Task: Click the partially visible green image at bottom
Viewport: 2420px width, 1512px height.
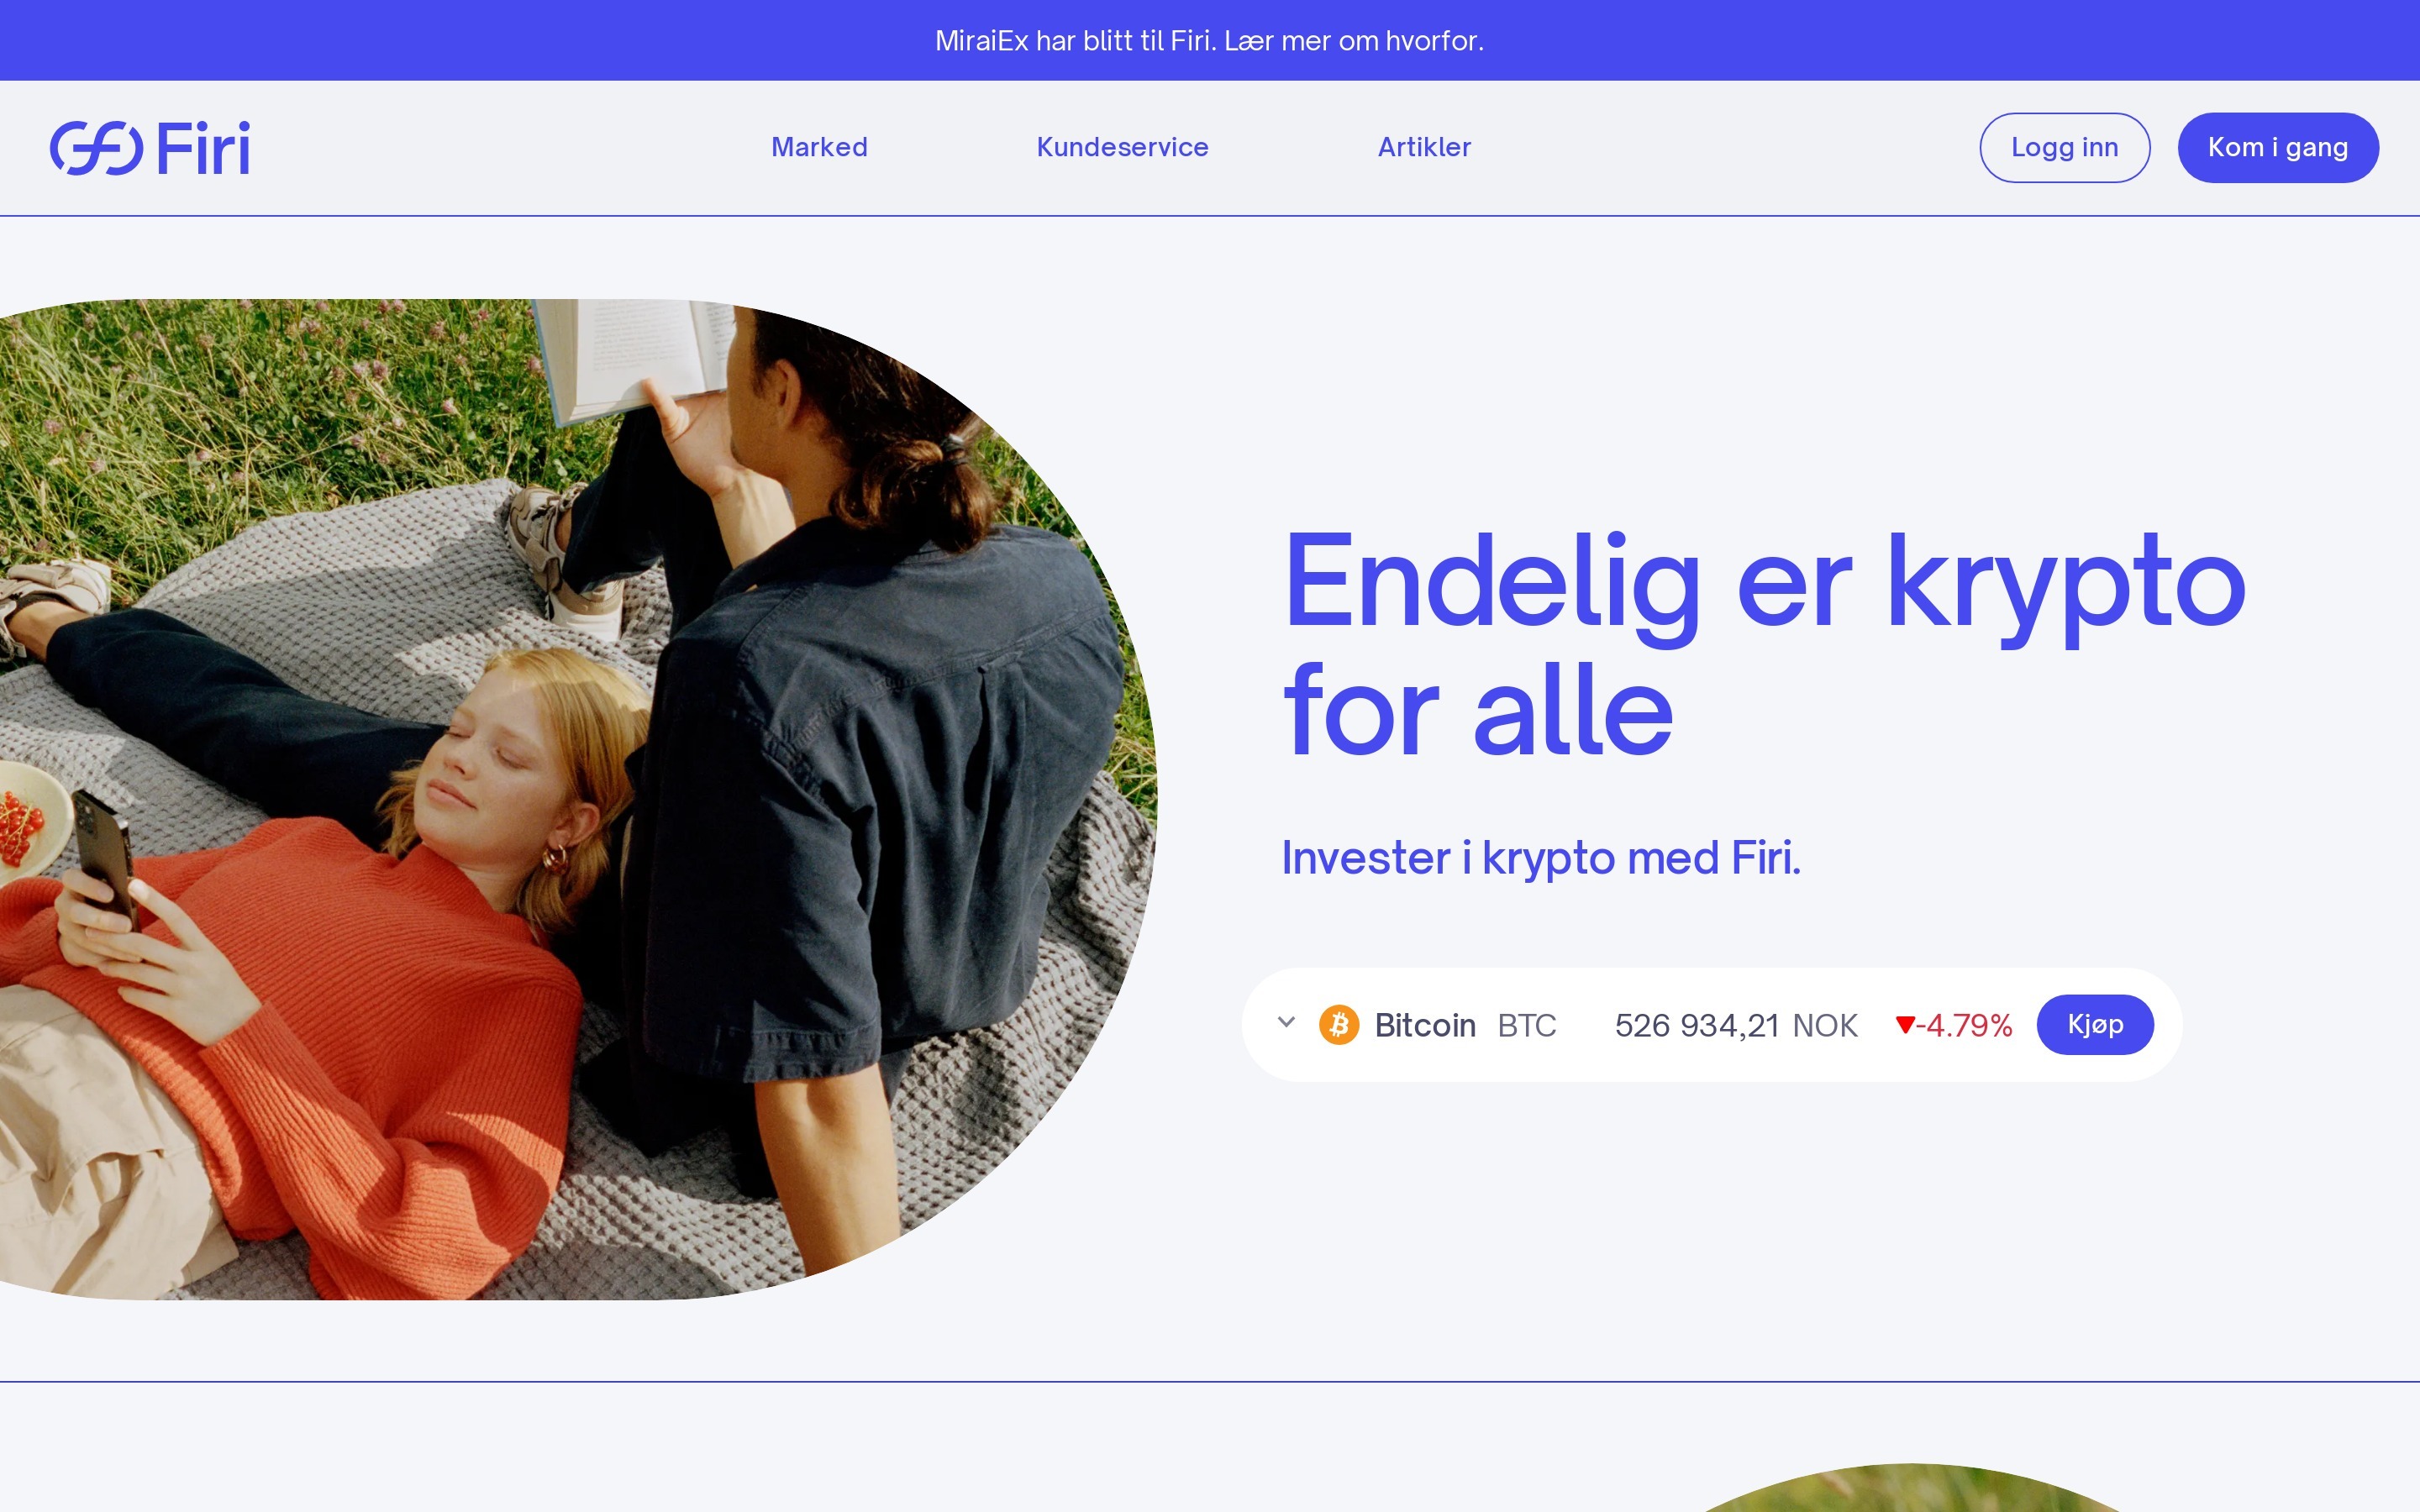Action: click(x=1910, y=1488)
